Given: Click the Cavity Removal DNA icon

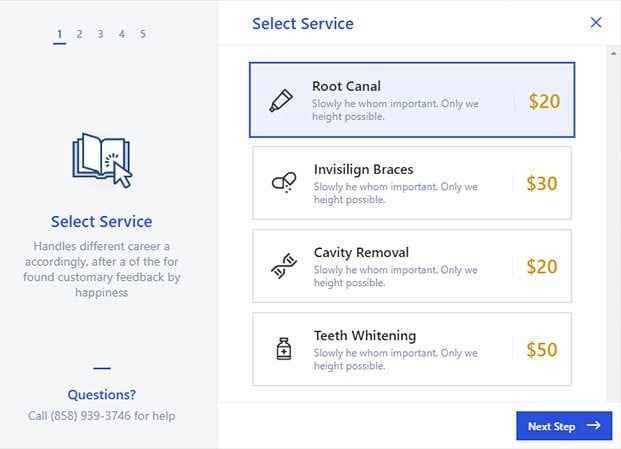Looking at the screenshot, I should pos(283,266).
